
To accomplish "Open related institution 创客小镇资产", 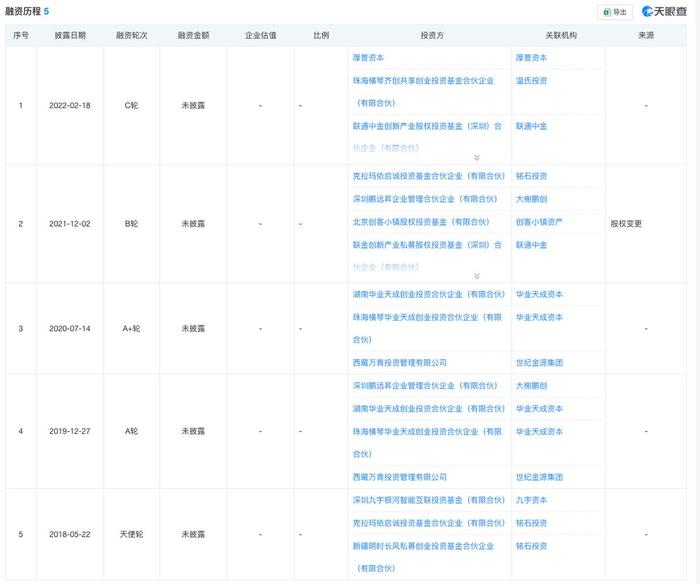I will (539, 222).
